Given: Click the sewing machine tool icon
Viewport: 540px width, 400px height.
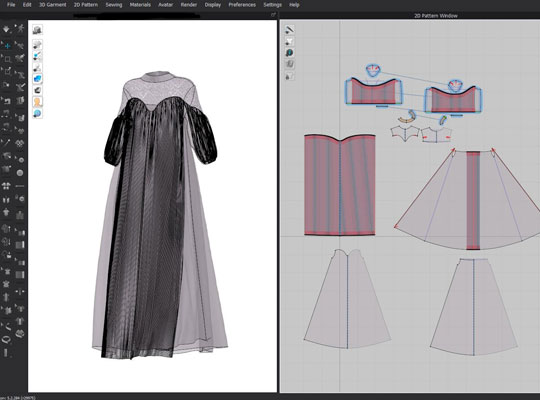Looking at the screenshot, I should (x=7, y=101).
